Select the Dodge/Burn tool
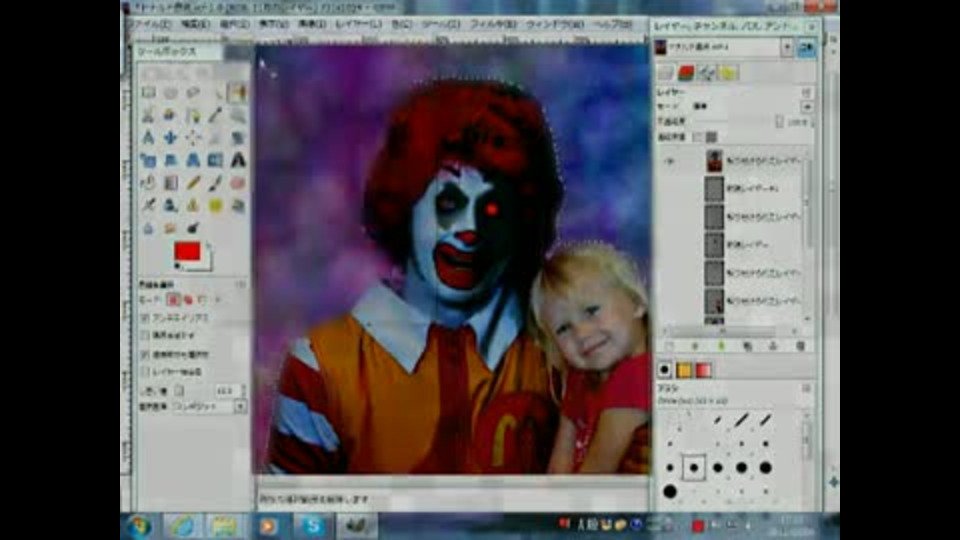The height and width of the screenshot is (540, 960). click(193, 228)
